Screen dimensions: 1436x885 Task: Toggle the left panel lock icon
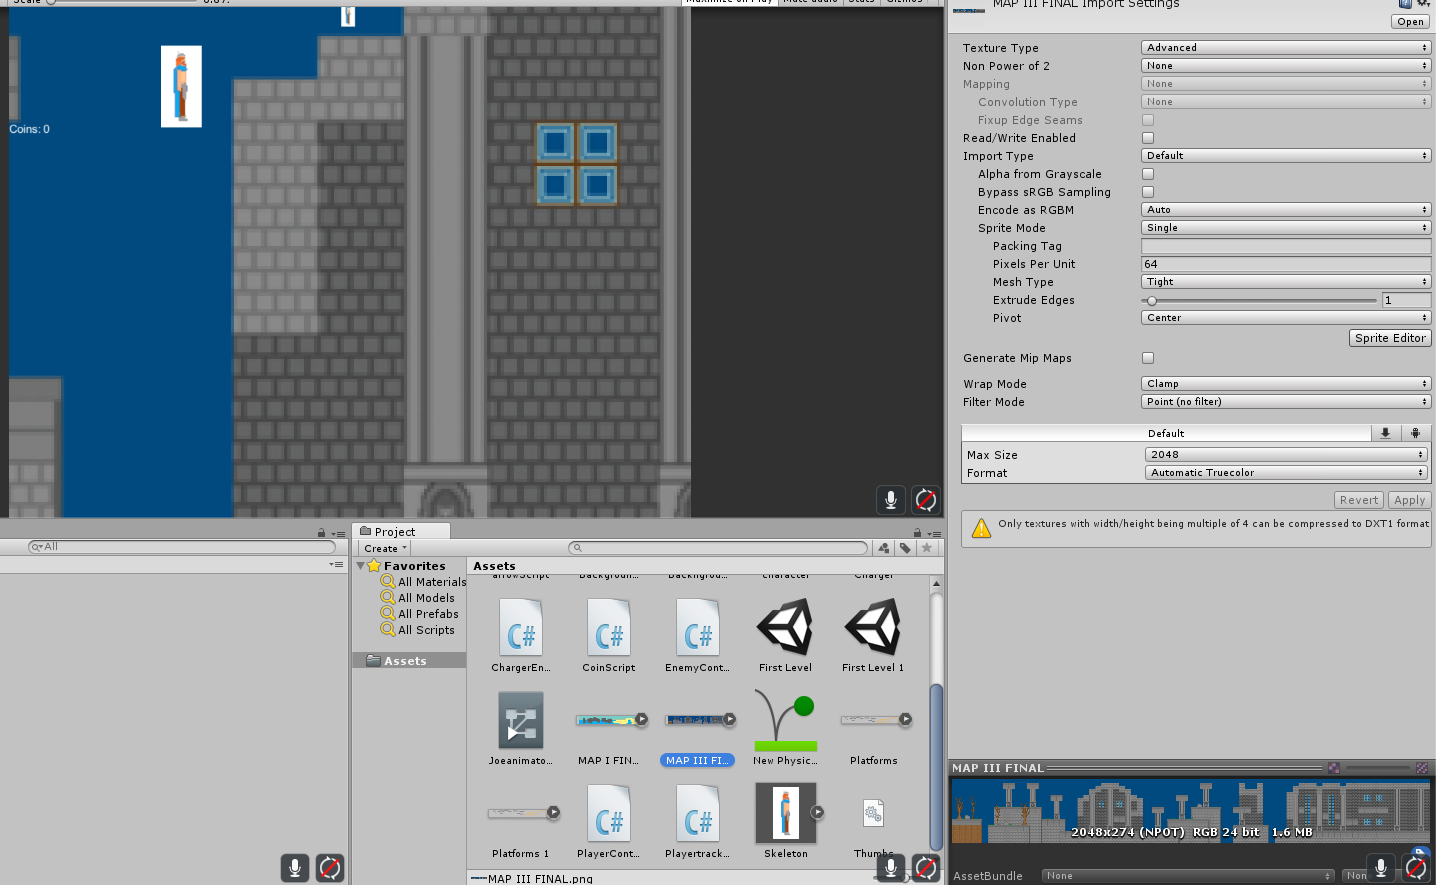(x=321, y=533)
